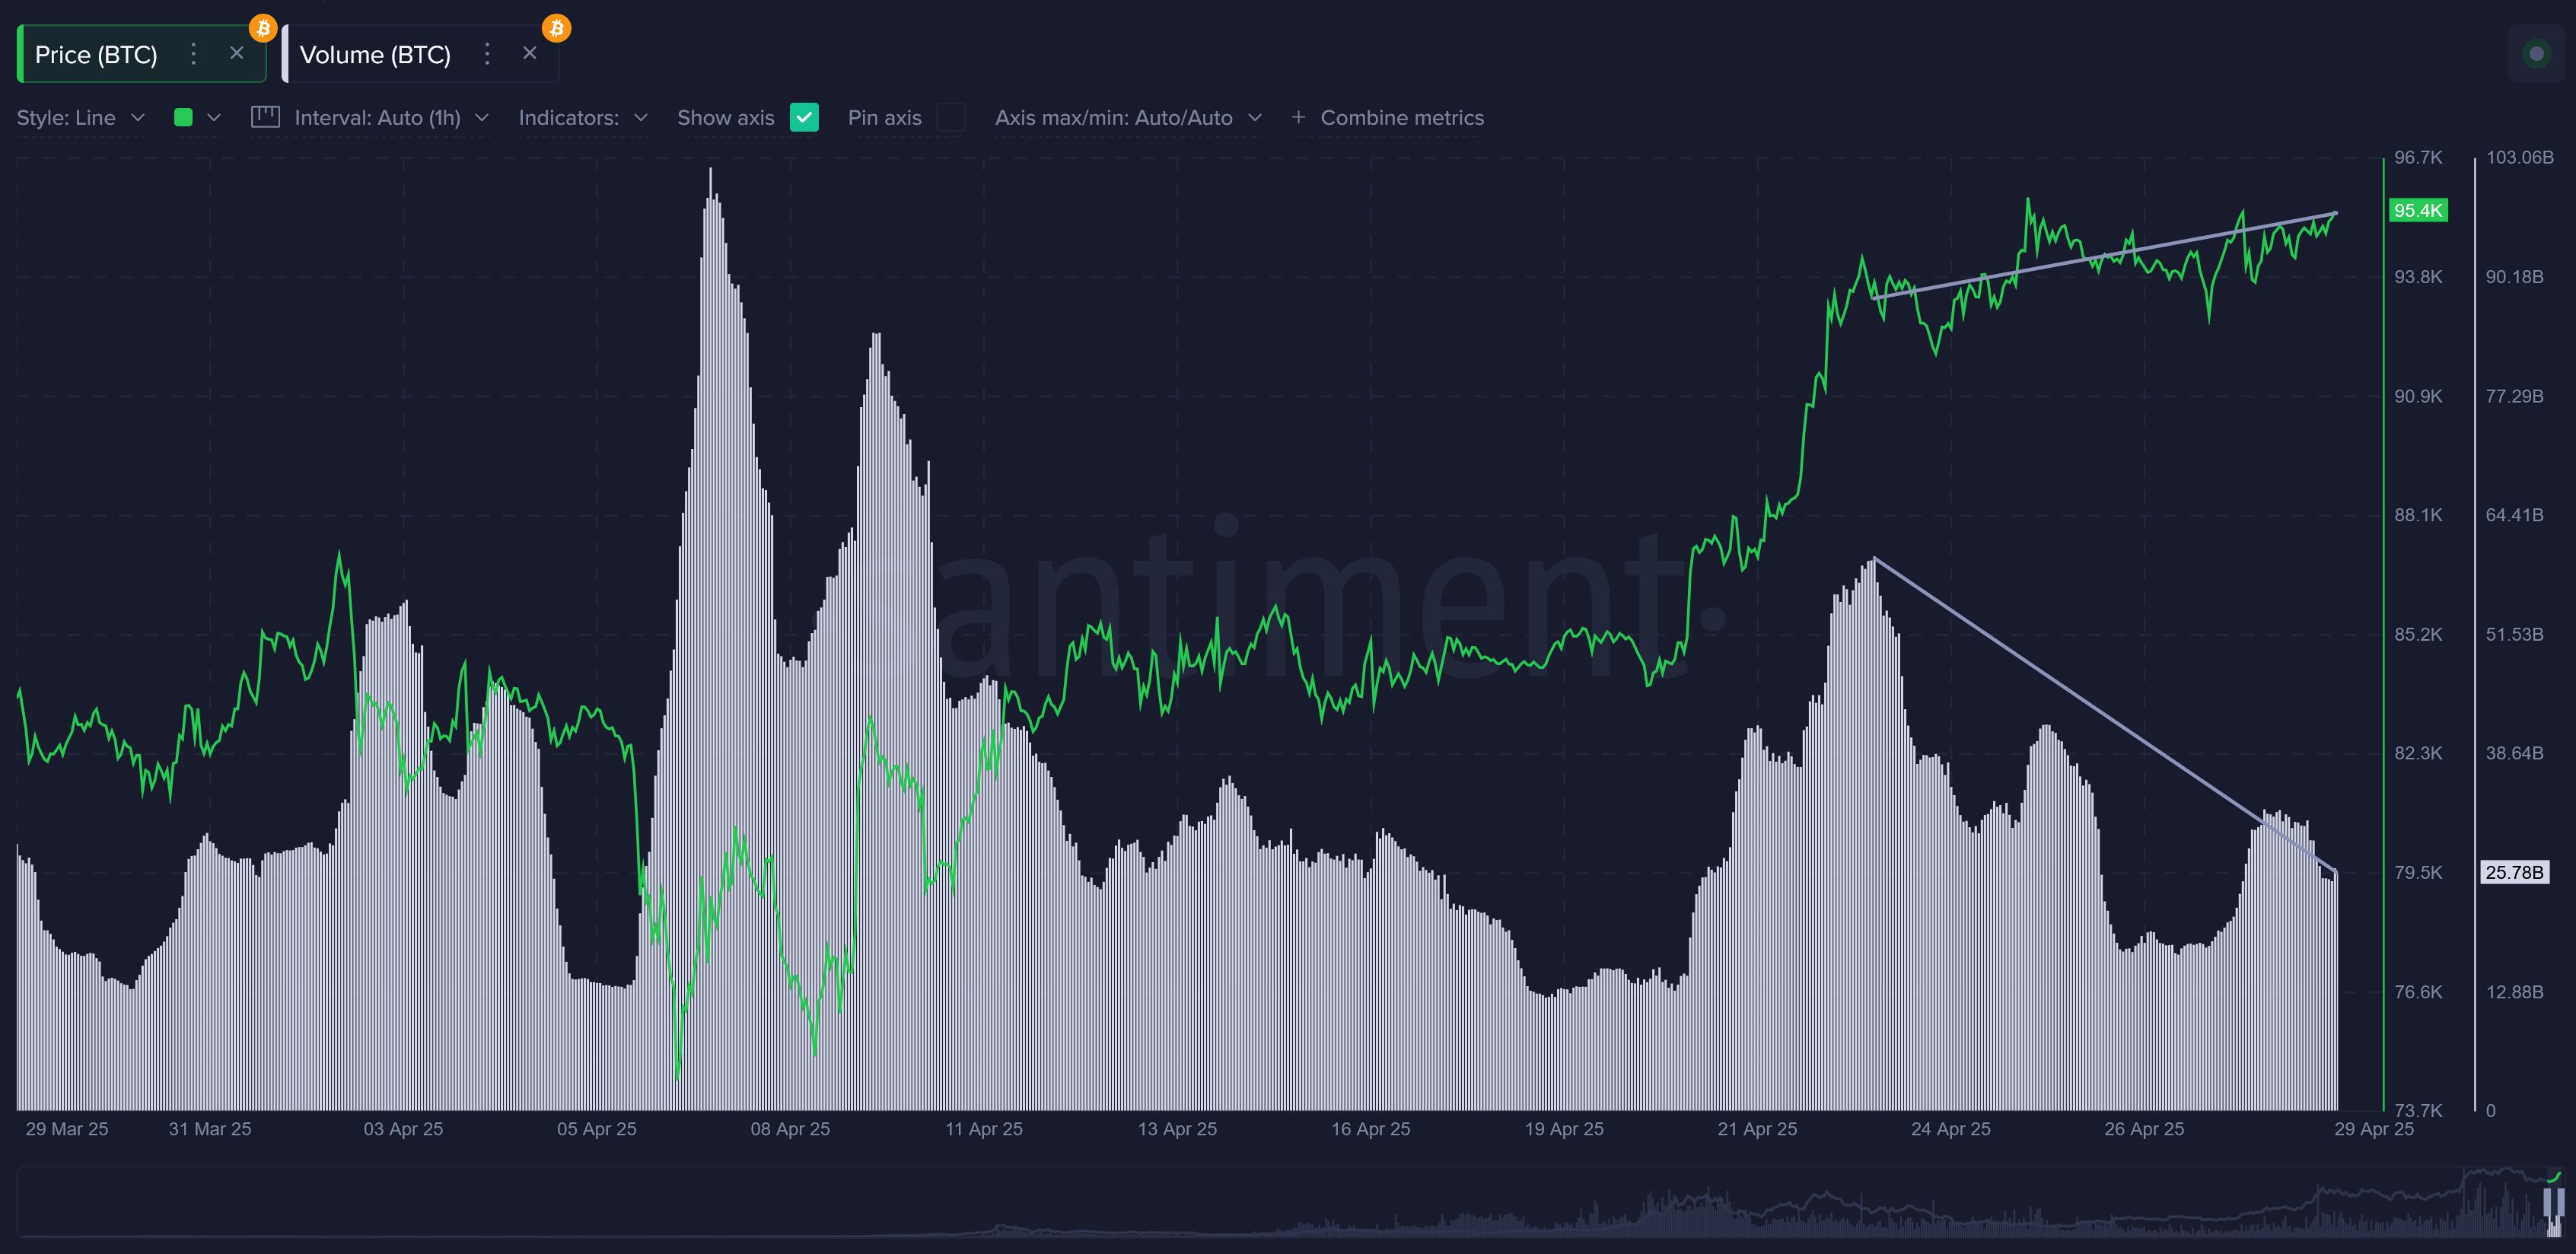Uncheck the Show axis checkbox
Screen dimensions: 2576x1254
(804, 117)
